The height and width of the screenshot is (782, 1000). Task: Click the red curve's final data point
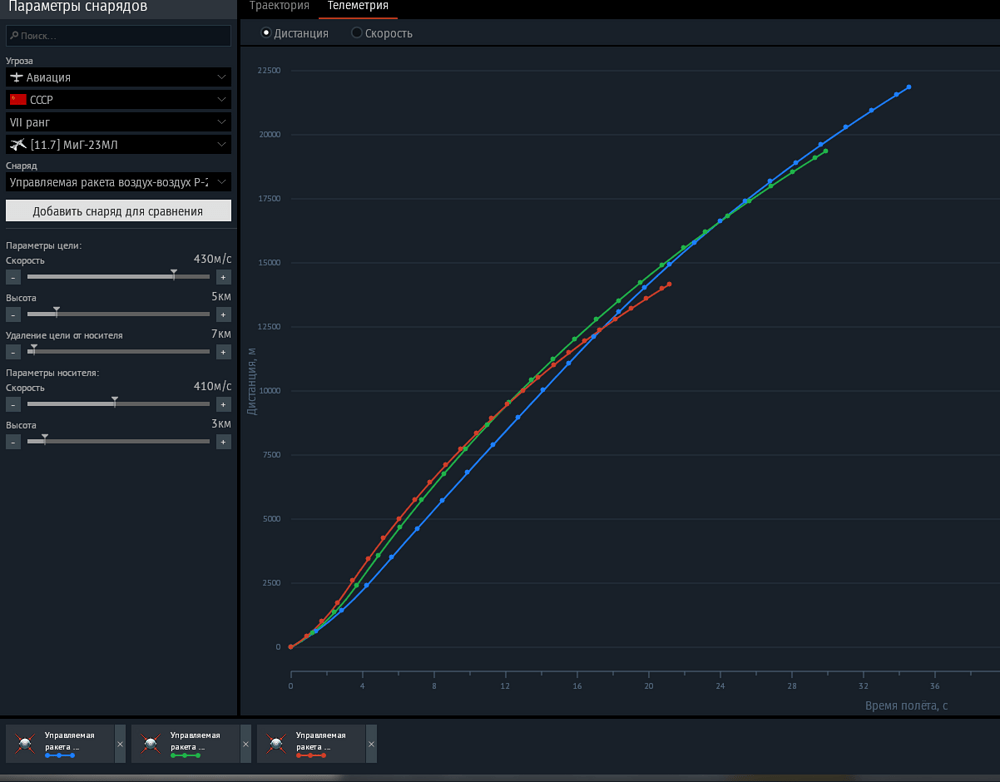(x=669, y=284)
